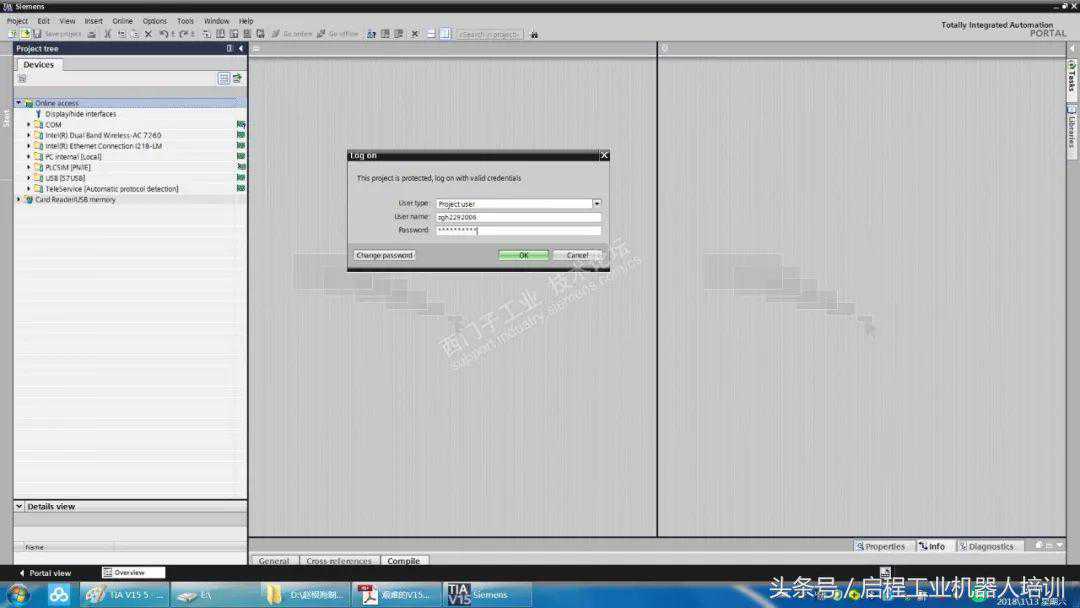1080x608 pixels.
Task: Click the Save project toolbar icon
Action: pos(38,34)
